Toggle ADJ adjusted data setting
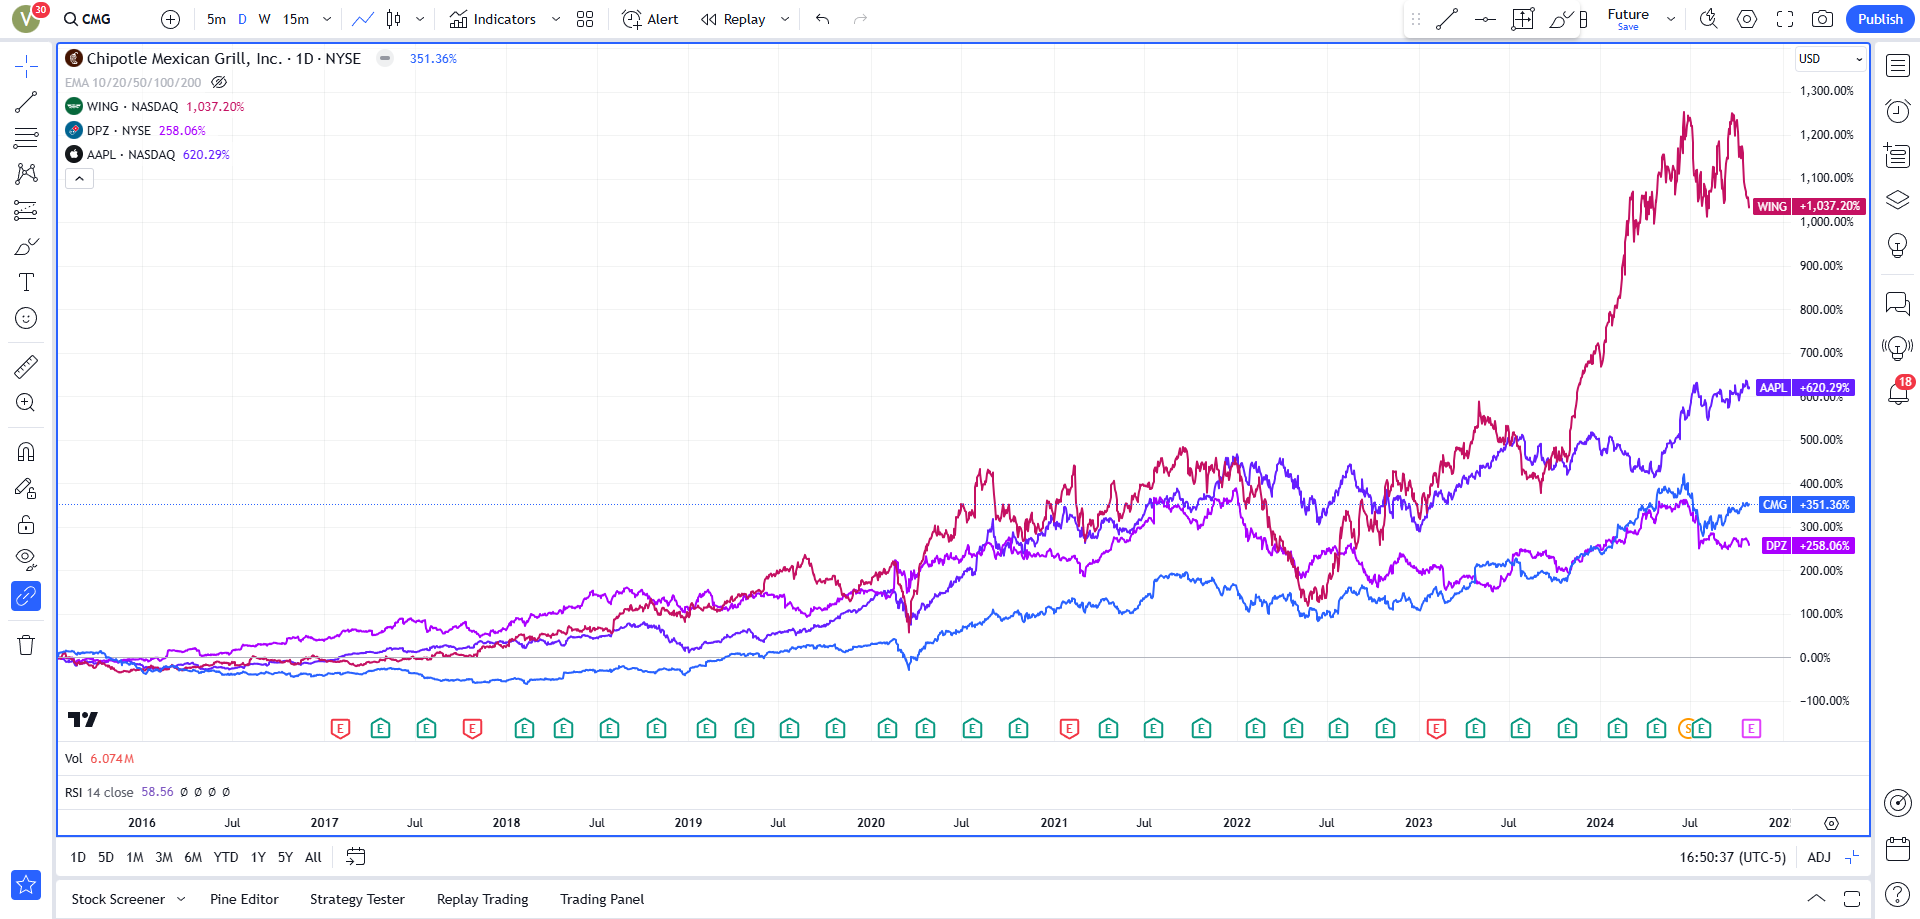1920x919 pixels. coord(1819,857)
